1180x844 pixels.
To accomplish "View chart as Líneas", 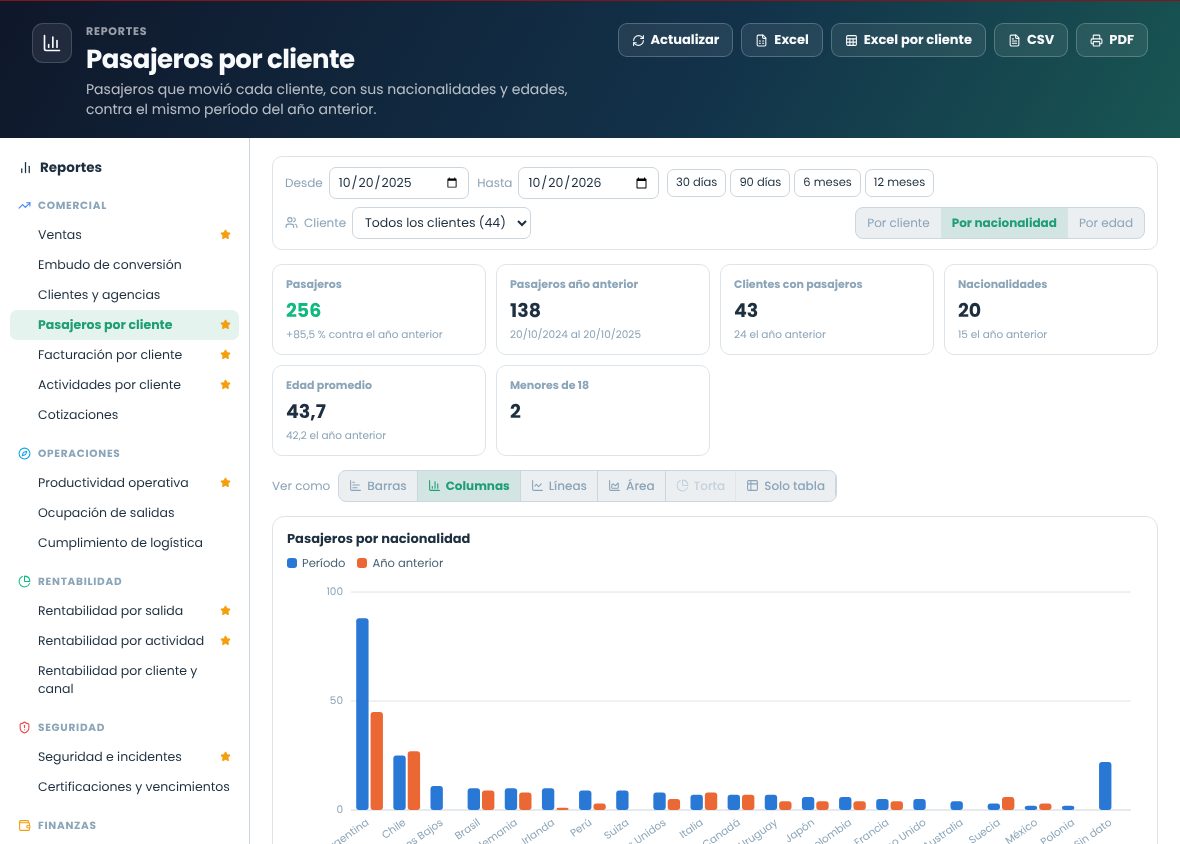I will tap(558, 486).
